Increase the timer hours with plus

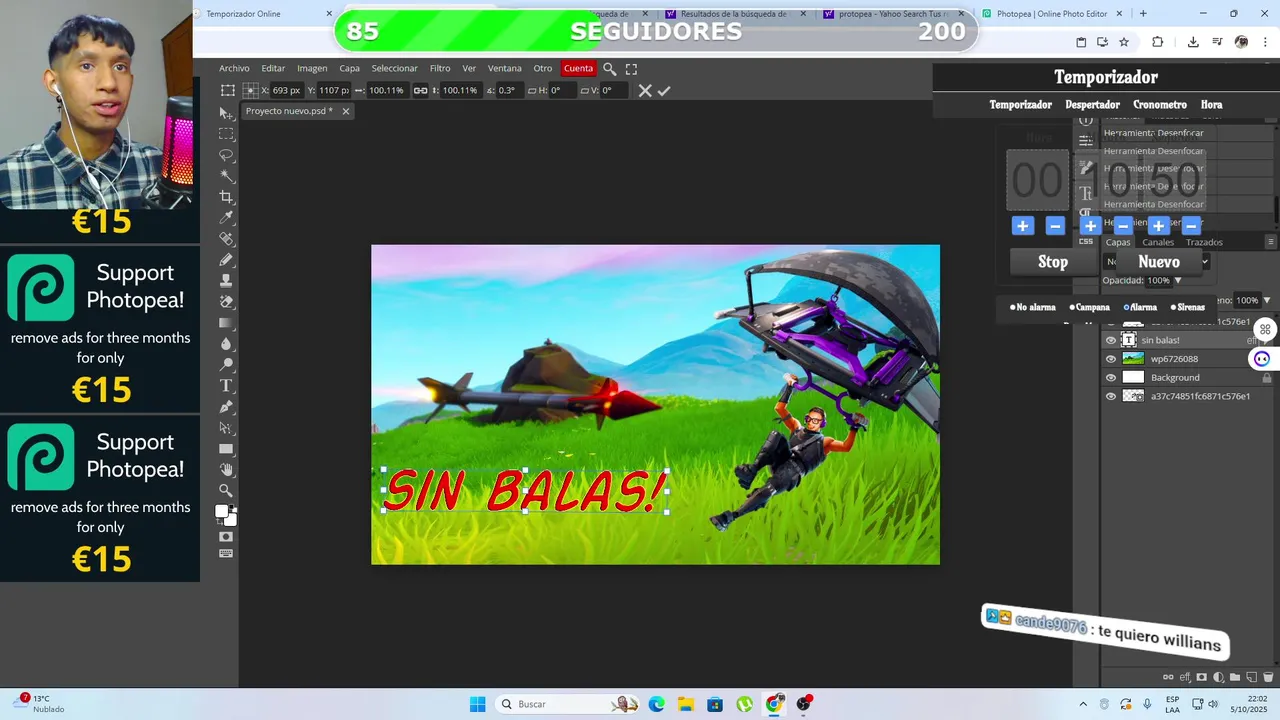coord(1022,226)
